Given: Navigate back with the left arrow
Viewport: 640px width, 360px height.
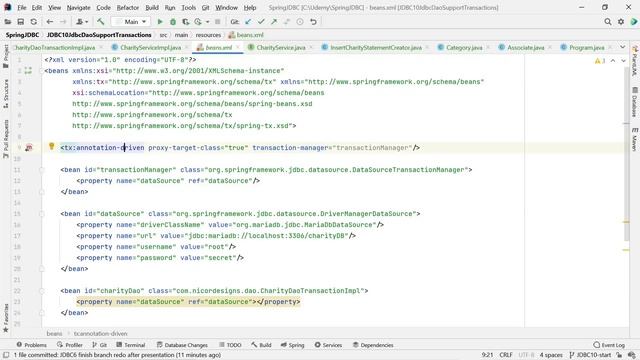Looking at the screenshot, I should point(49,22).
